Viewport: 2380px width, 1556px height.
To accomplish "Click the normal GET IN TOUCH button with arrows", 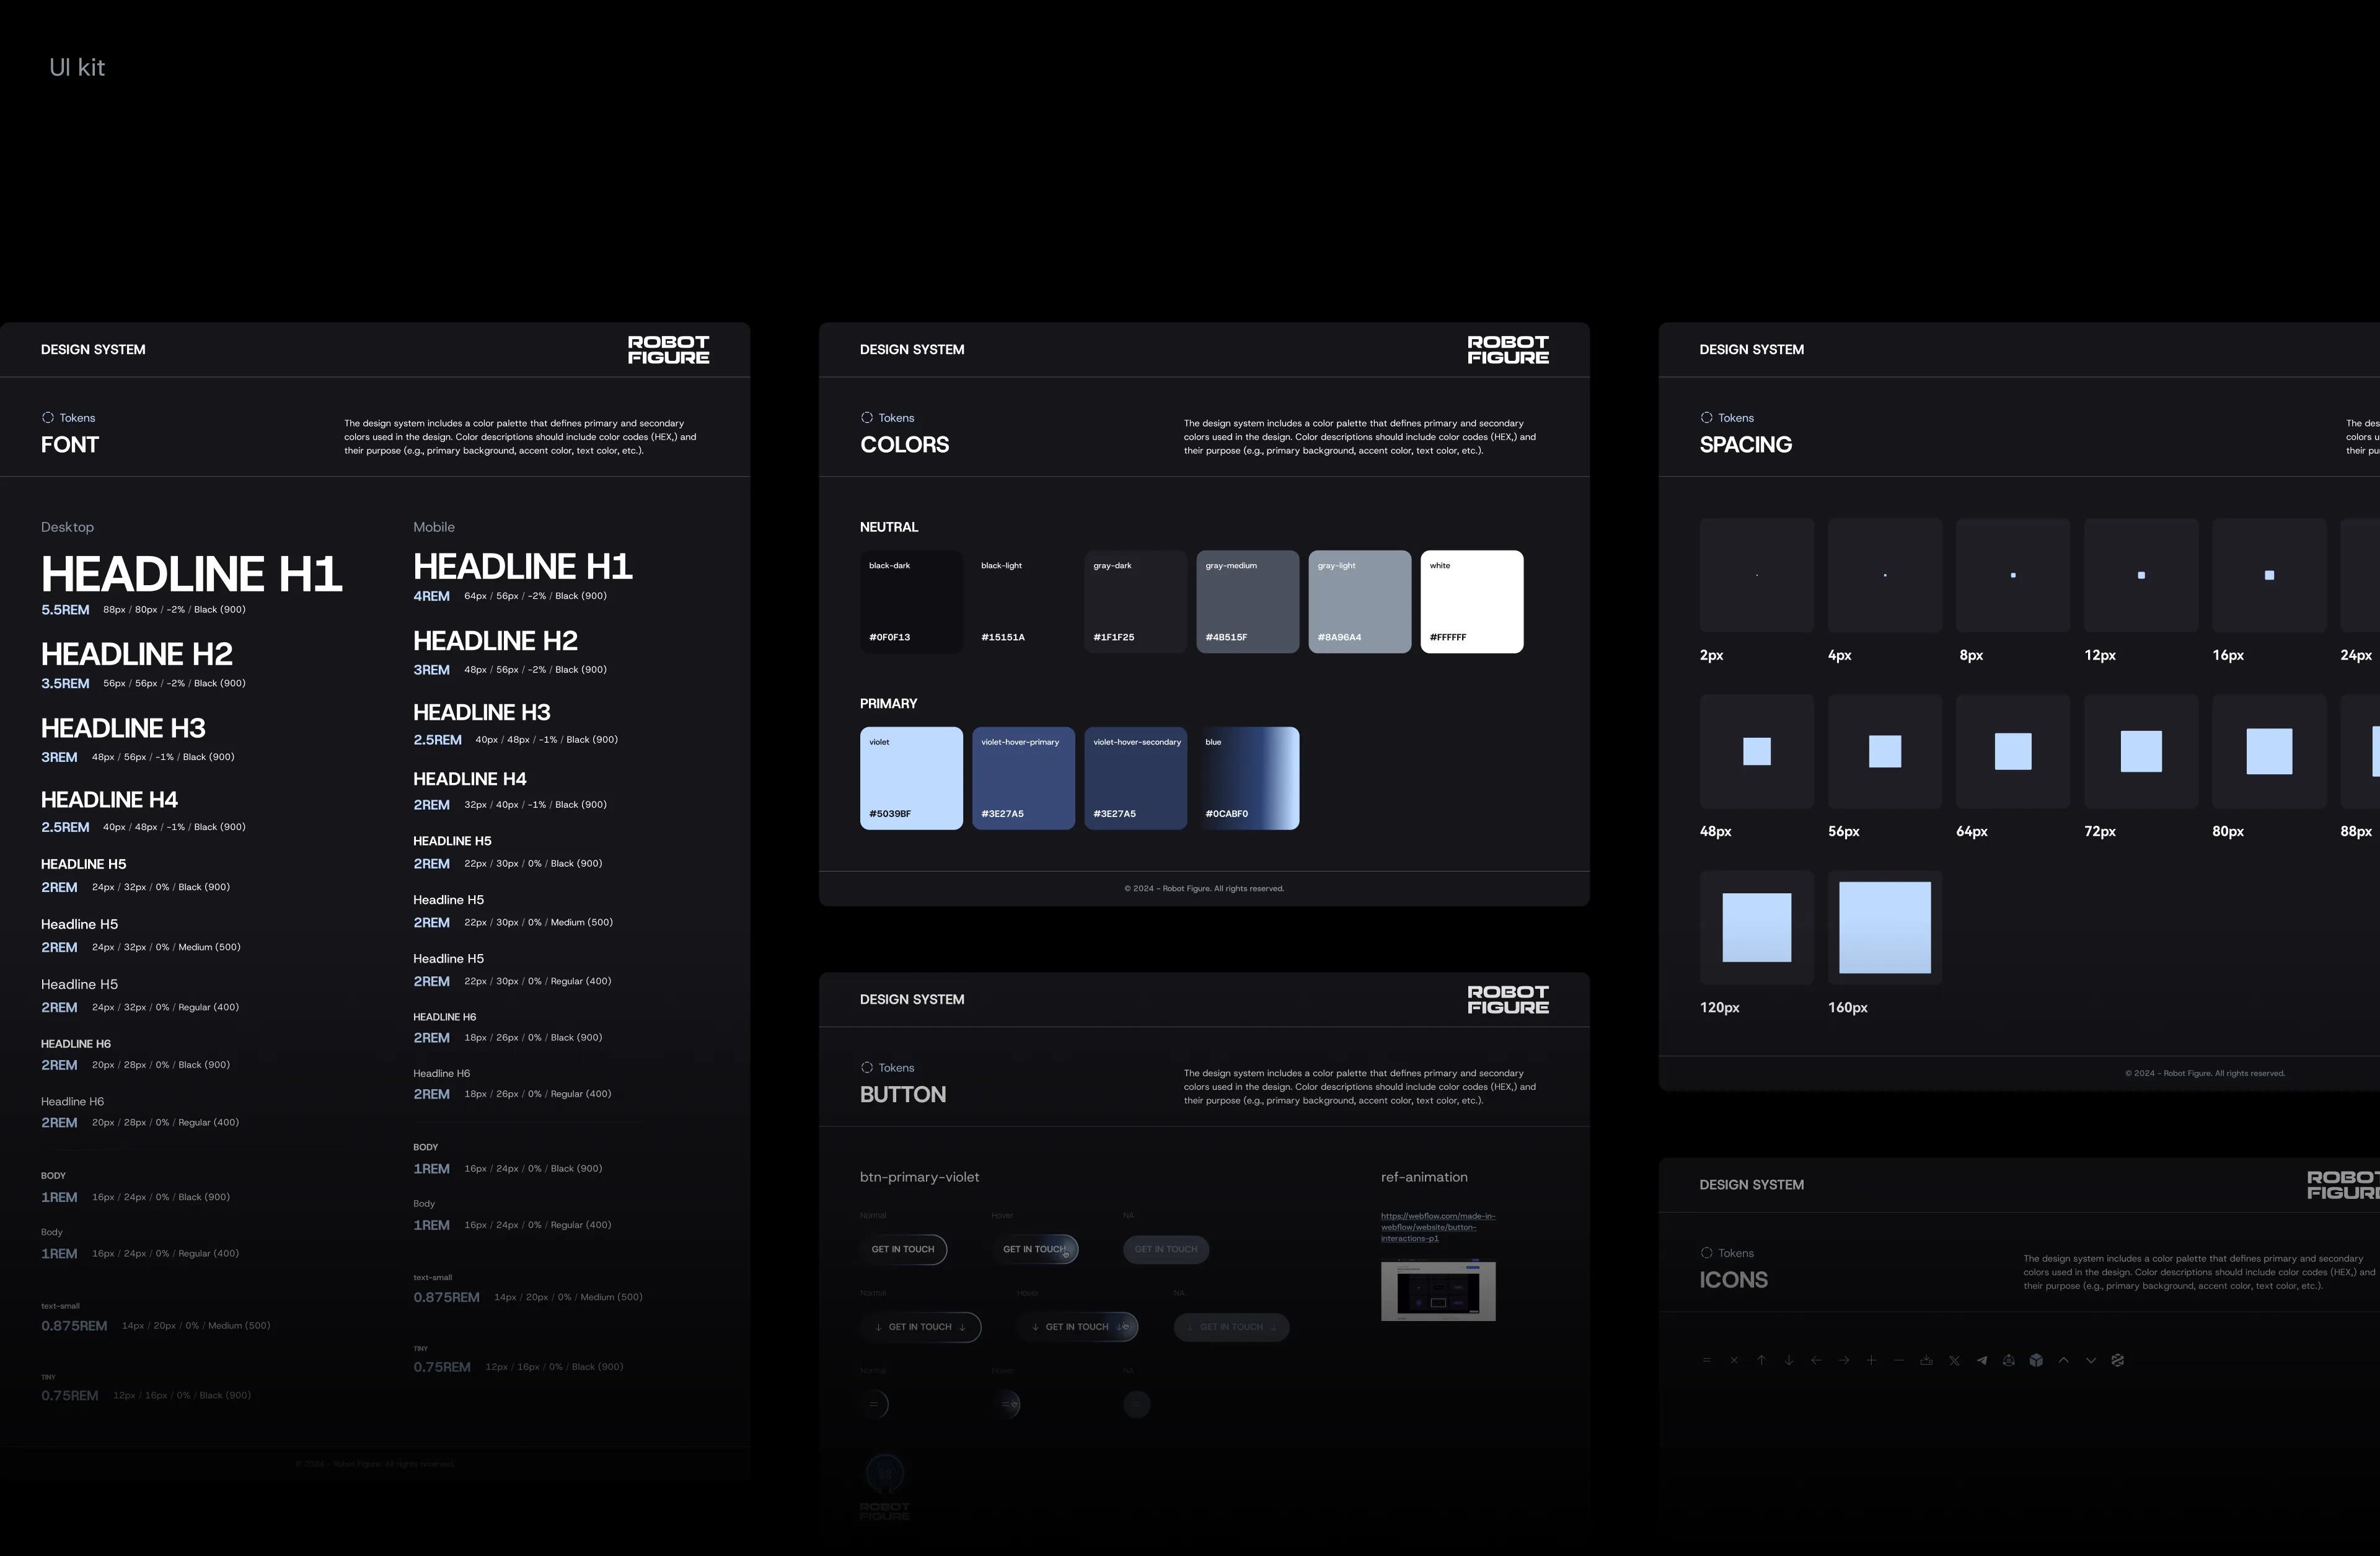I will (920, 1327).
